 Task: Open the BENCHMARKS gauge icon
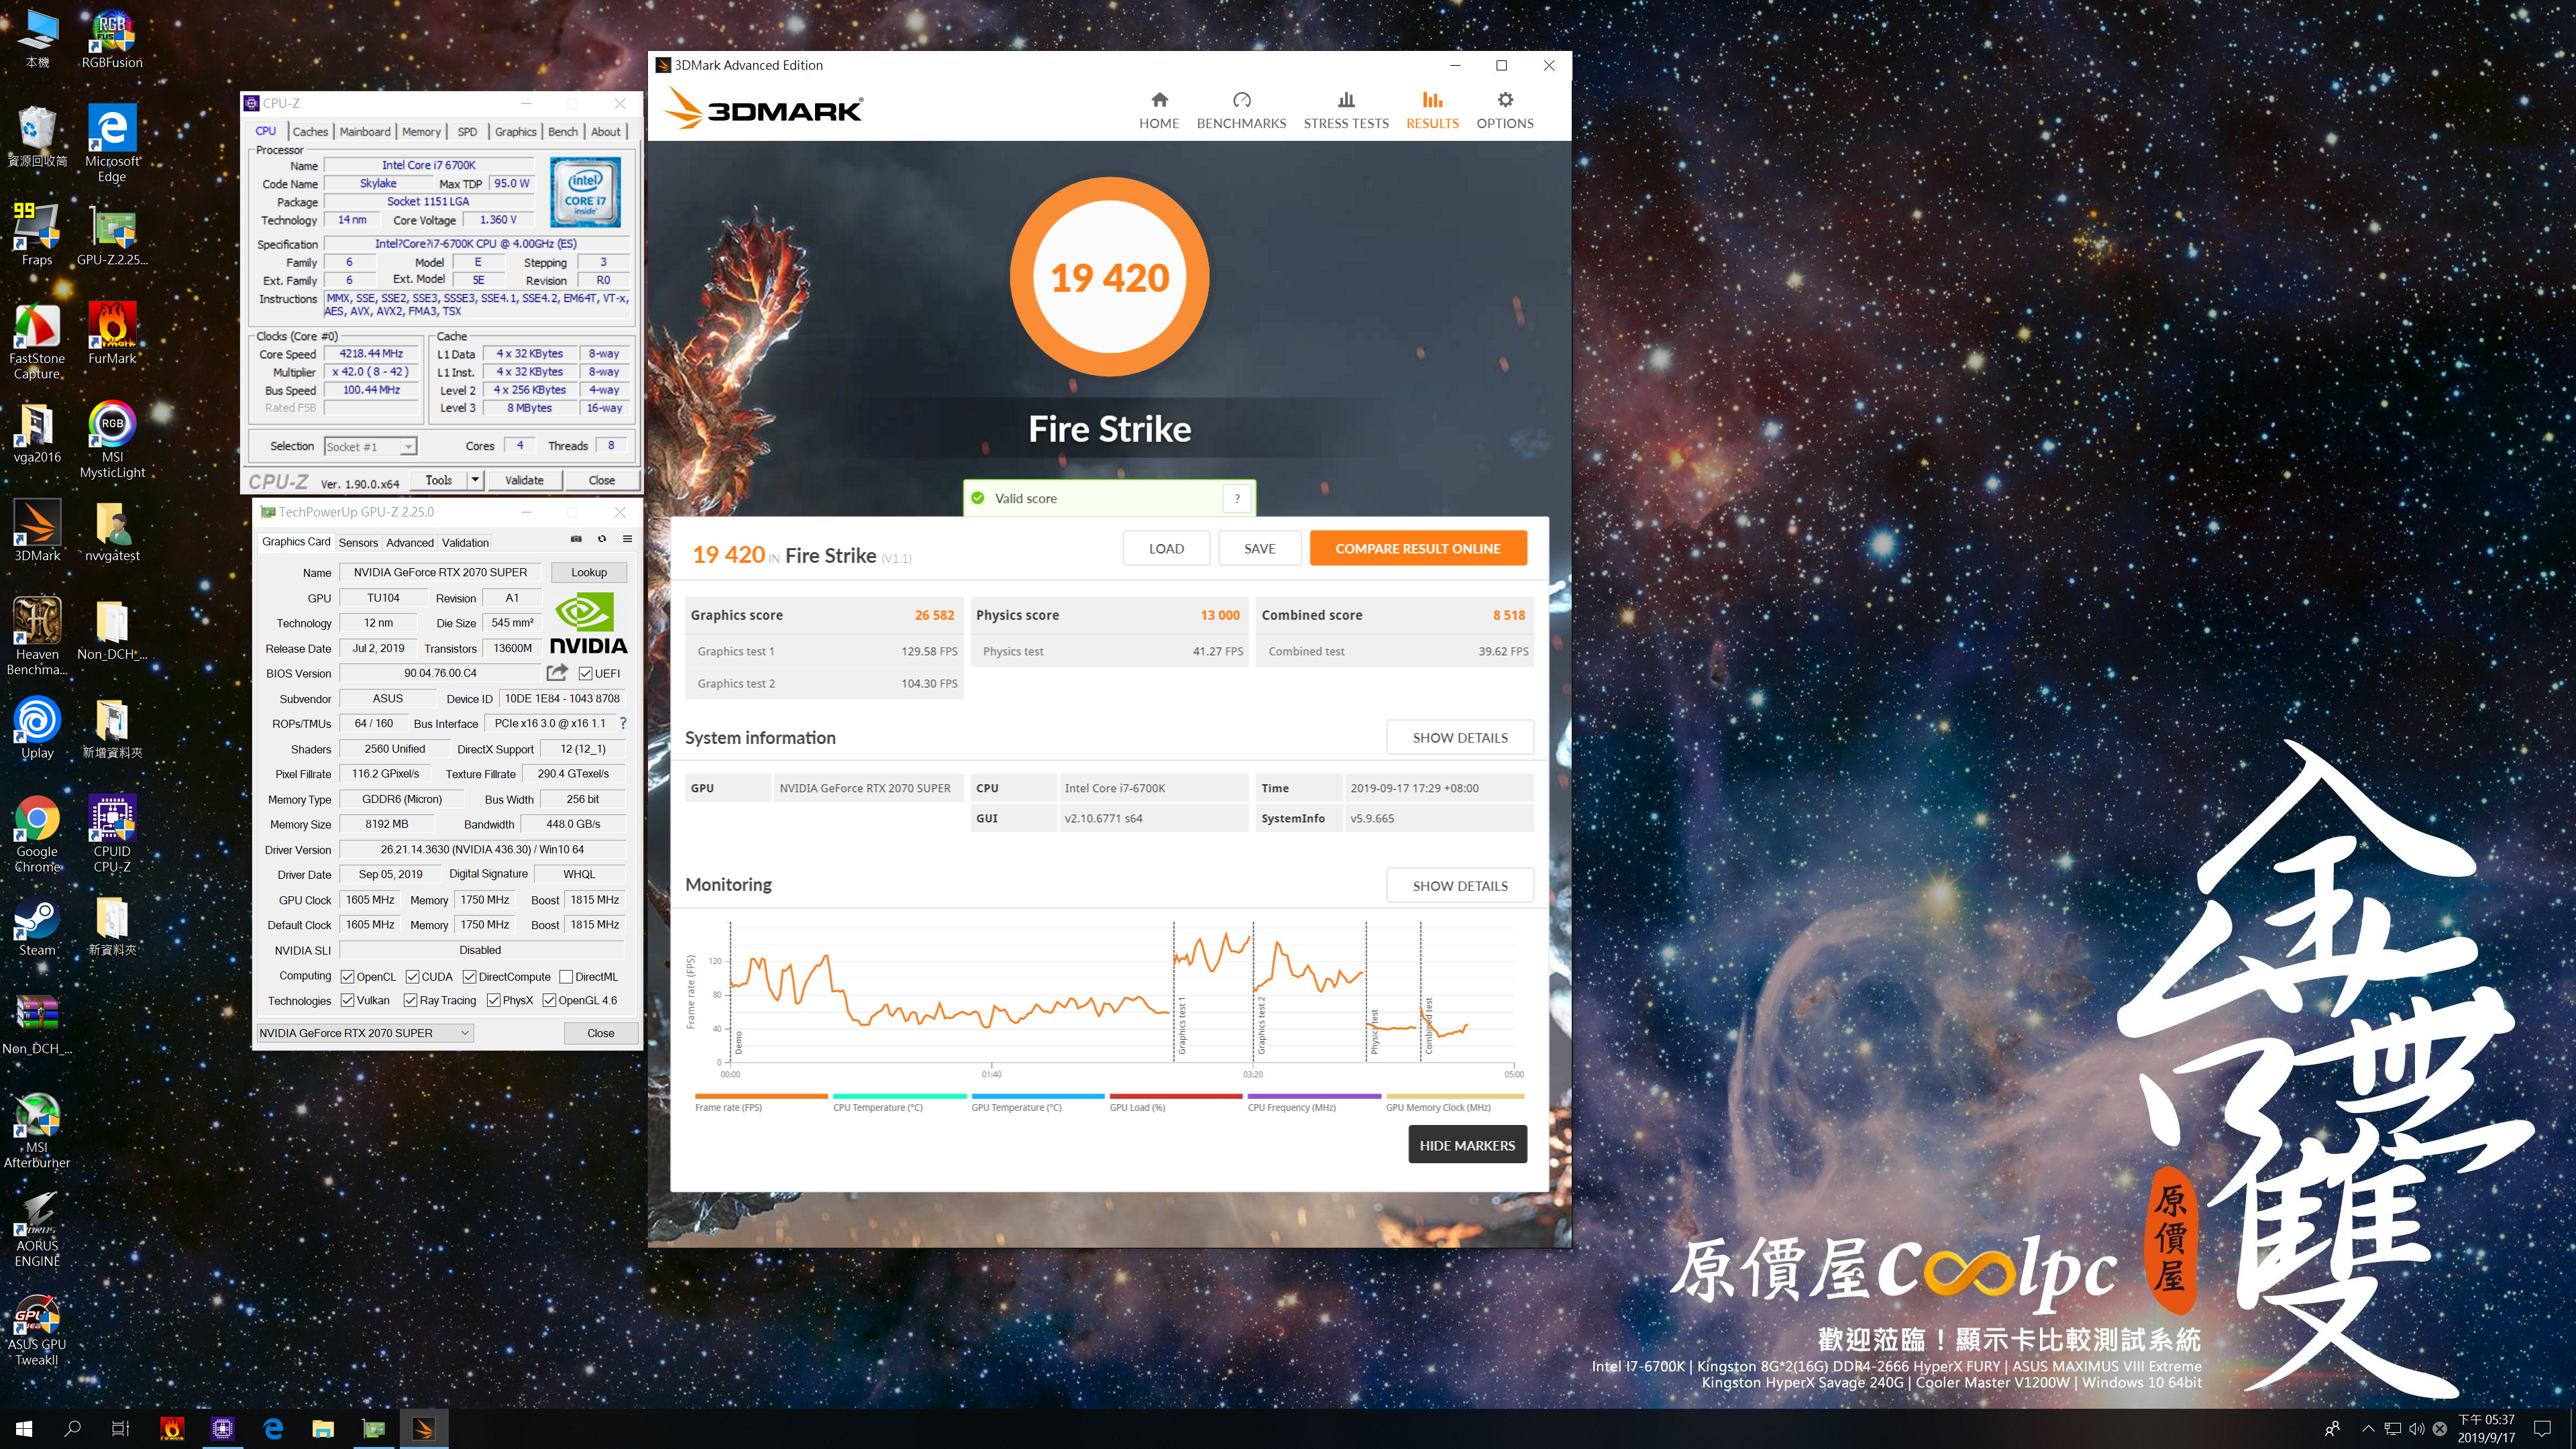point(1241,100)
